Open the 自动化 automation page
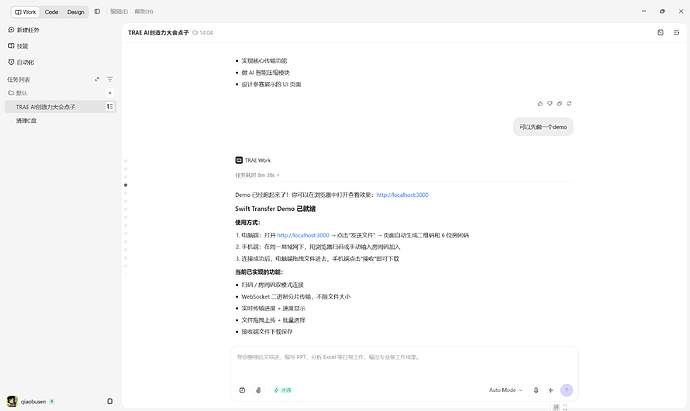The width and height of the screenshot is (690, 411). [21, 62]
